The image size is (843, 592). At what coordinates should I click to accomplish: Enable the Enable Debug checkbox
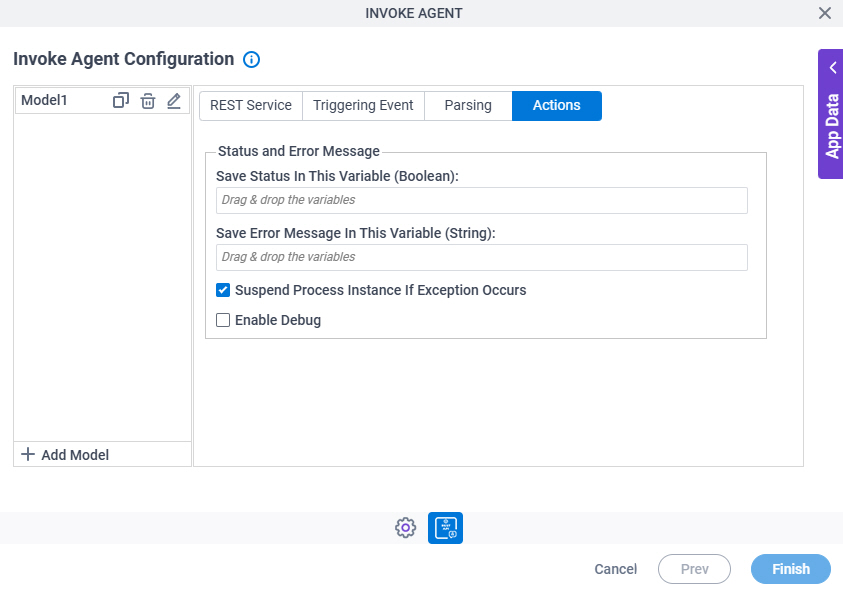click(x=223, y=320)
